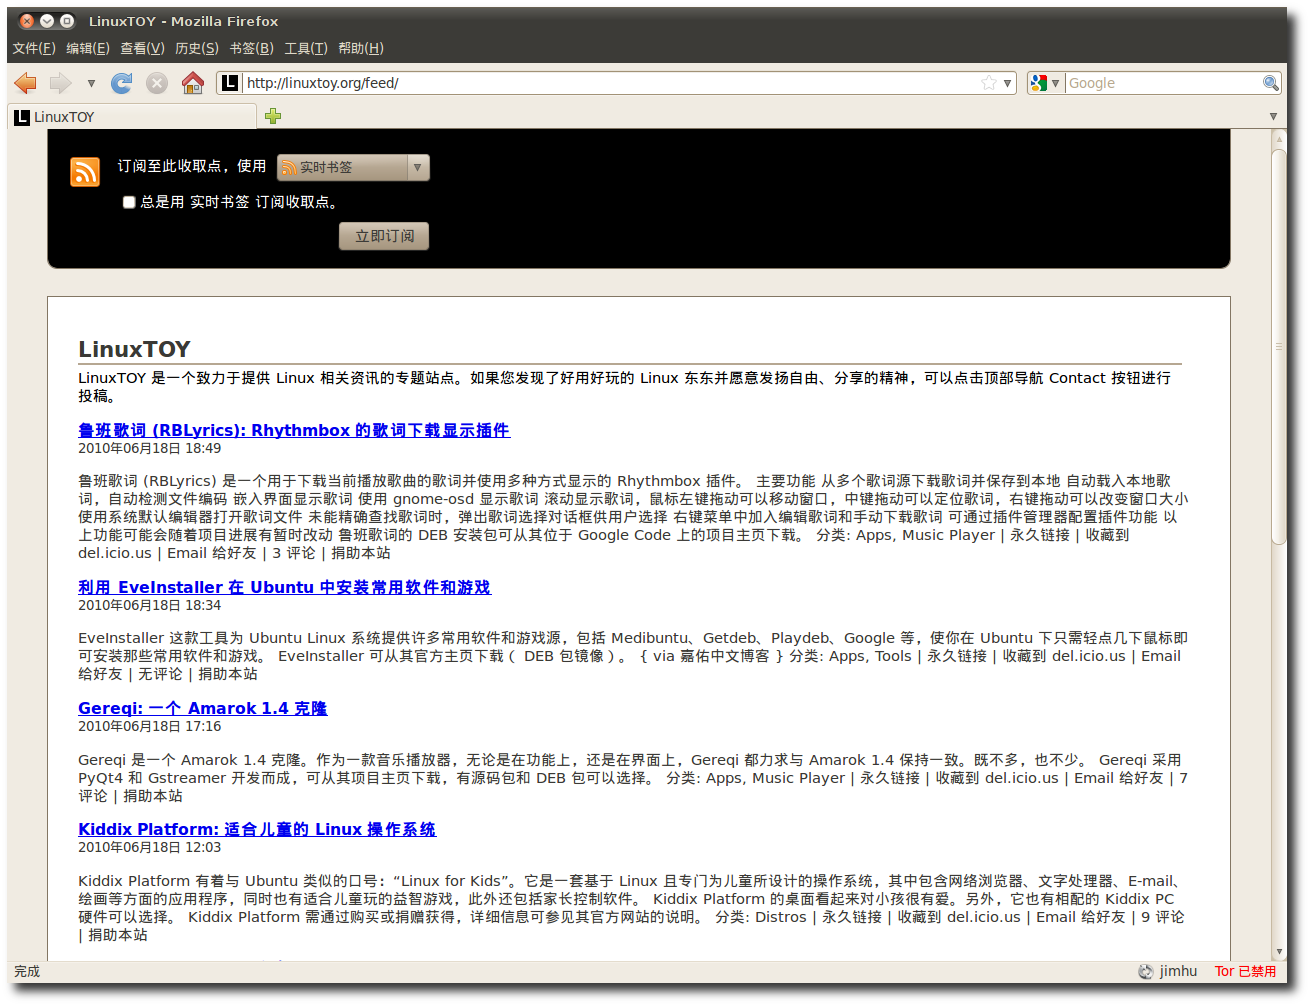Maximize the Firefox window
1310x1006 pixels.
[x=67, y=21]
